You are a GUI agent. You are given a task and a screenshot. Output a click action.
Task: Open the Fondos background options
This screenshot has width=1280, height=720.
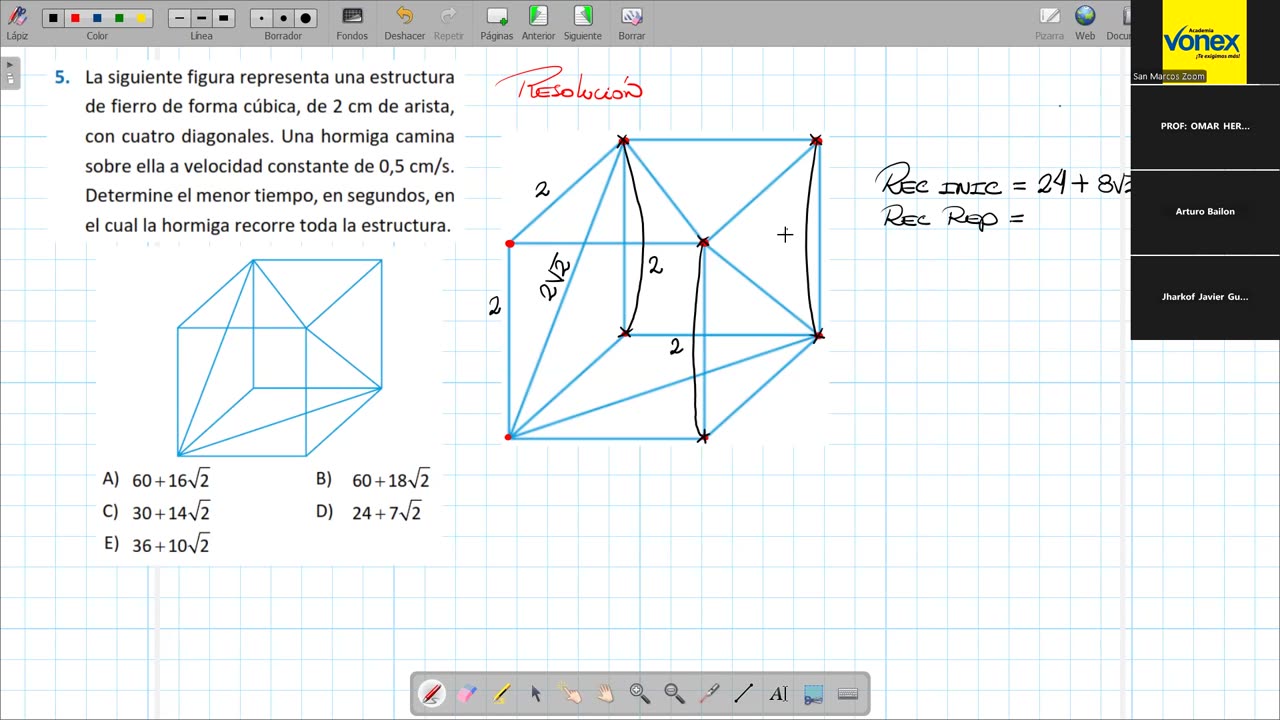tap(352, 22)
